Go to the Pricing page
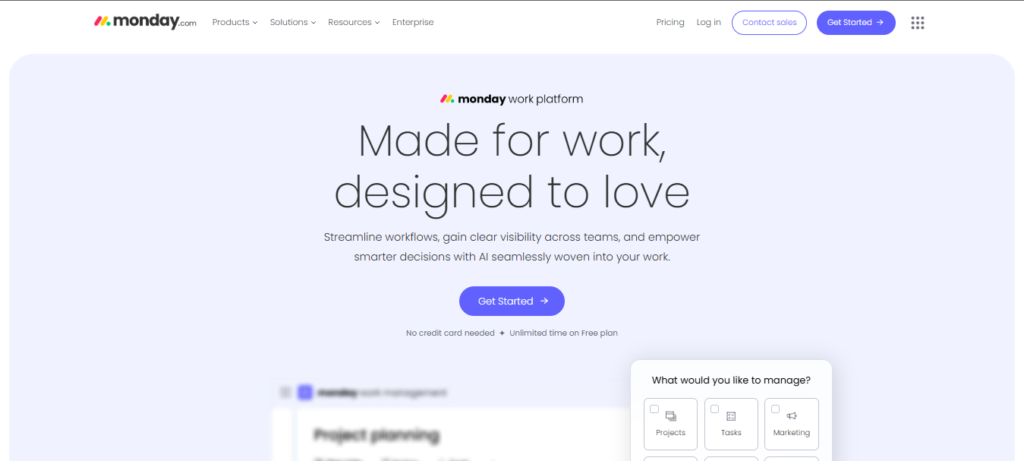This screenshot has height=461, width=1024. tap(670, 22)
